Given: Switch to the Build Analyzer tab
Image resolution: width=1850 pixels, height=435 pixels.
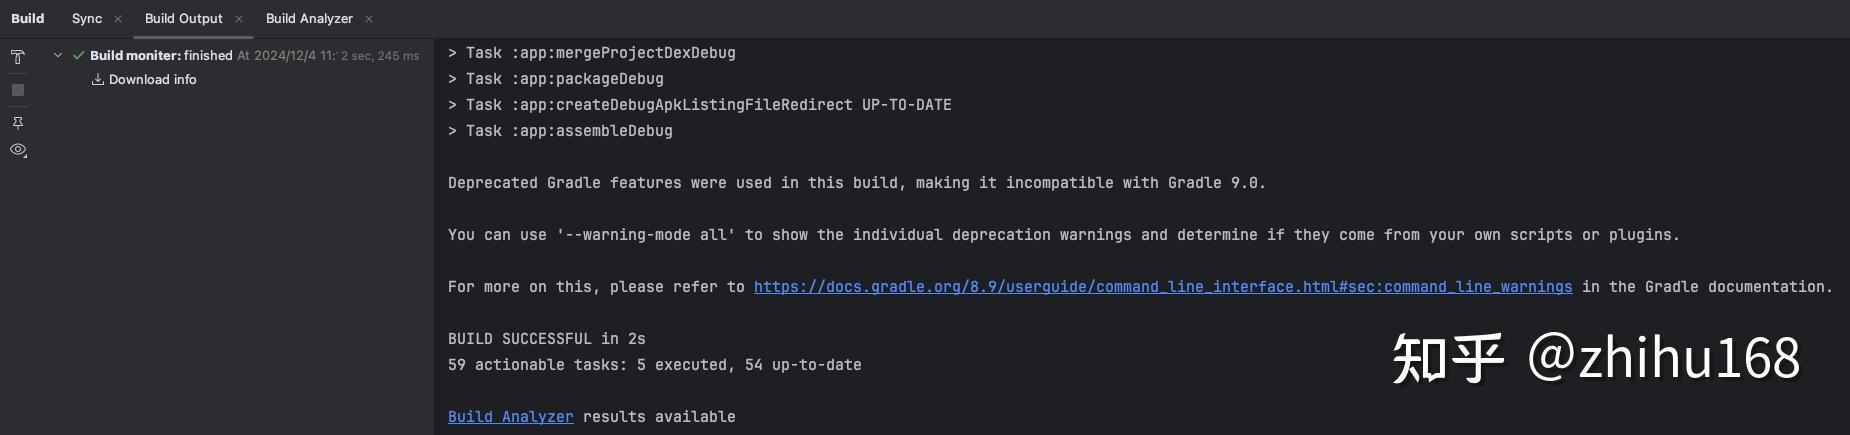Looking at the screenshot, I should coord(309,19).
